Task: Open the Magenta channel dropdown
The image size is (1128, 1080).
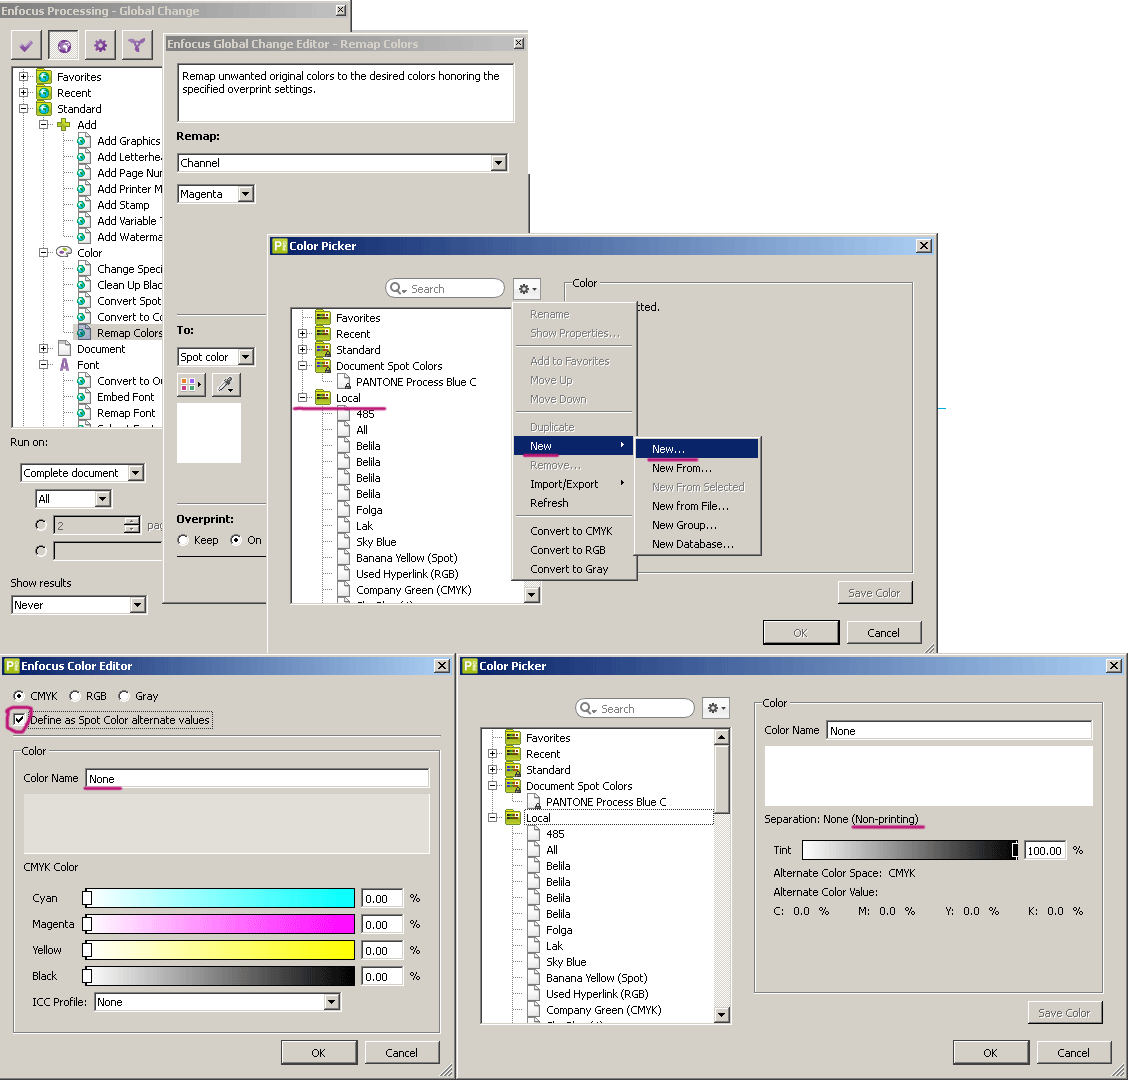Action: (246, 194)
